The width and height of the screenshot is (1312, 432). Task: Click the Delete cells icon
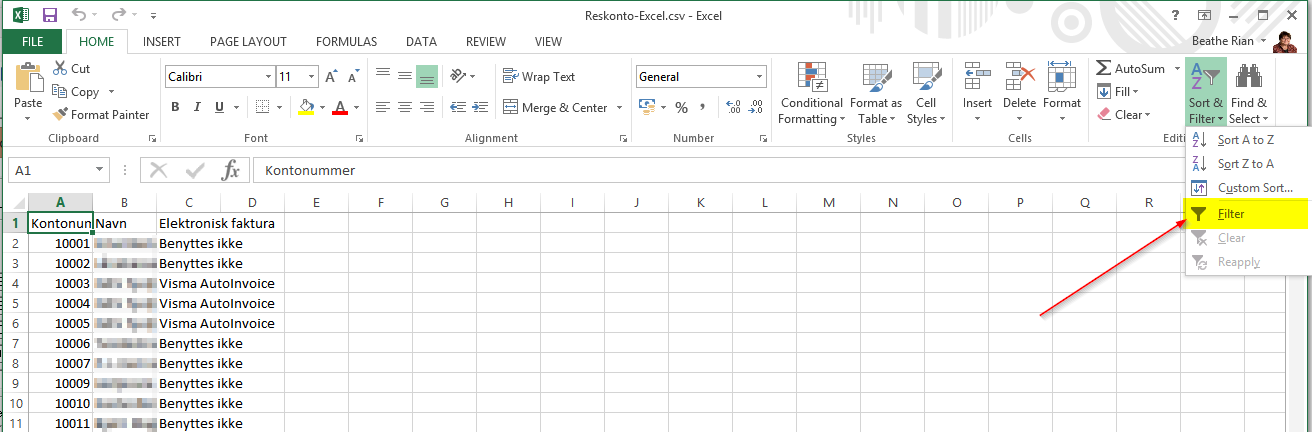[x=1019, y=78]
